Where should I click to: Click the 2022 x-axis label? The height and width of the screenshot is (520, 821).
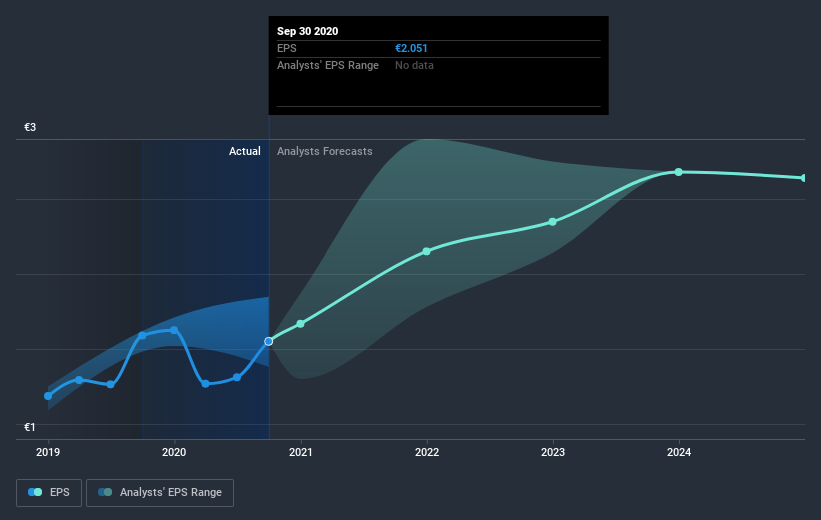tap(427, 452)
